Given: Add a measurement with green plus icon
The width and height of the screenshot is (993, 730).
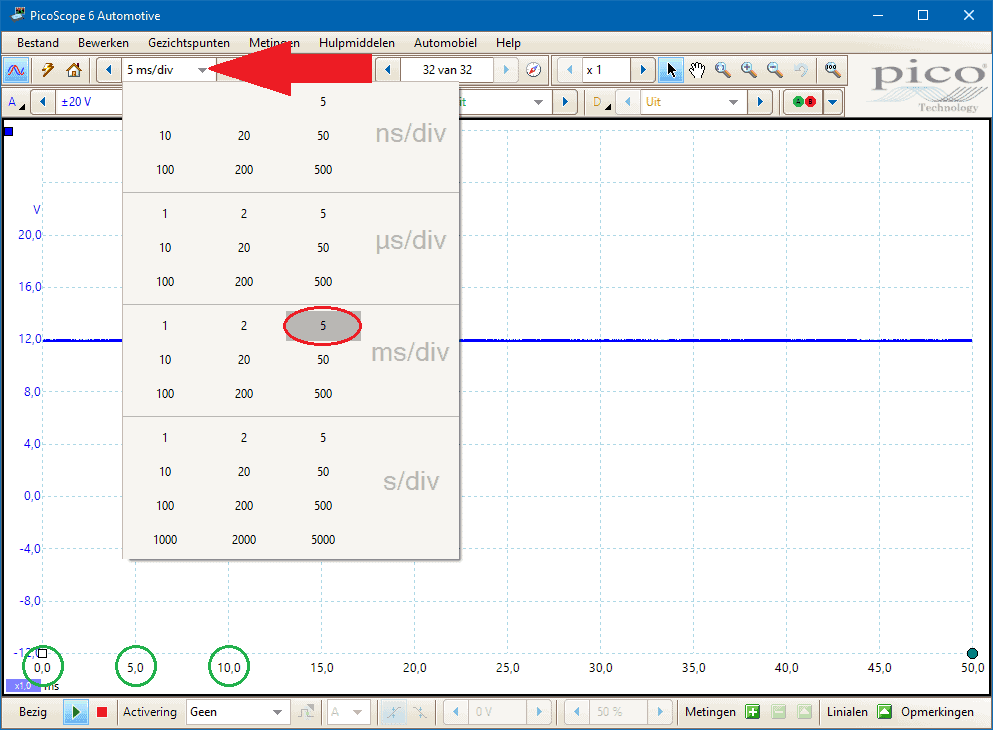Looking at the screenshot, I should 752,712.
